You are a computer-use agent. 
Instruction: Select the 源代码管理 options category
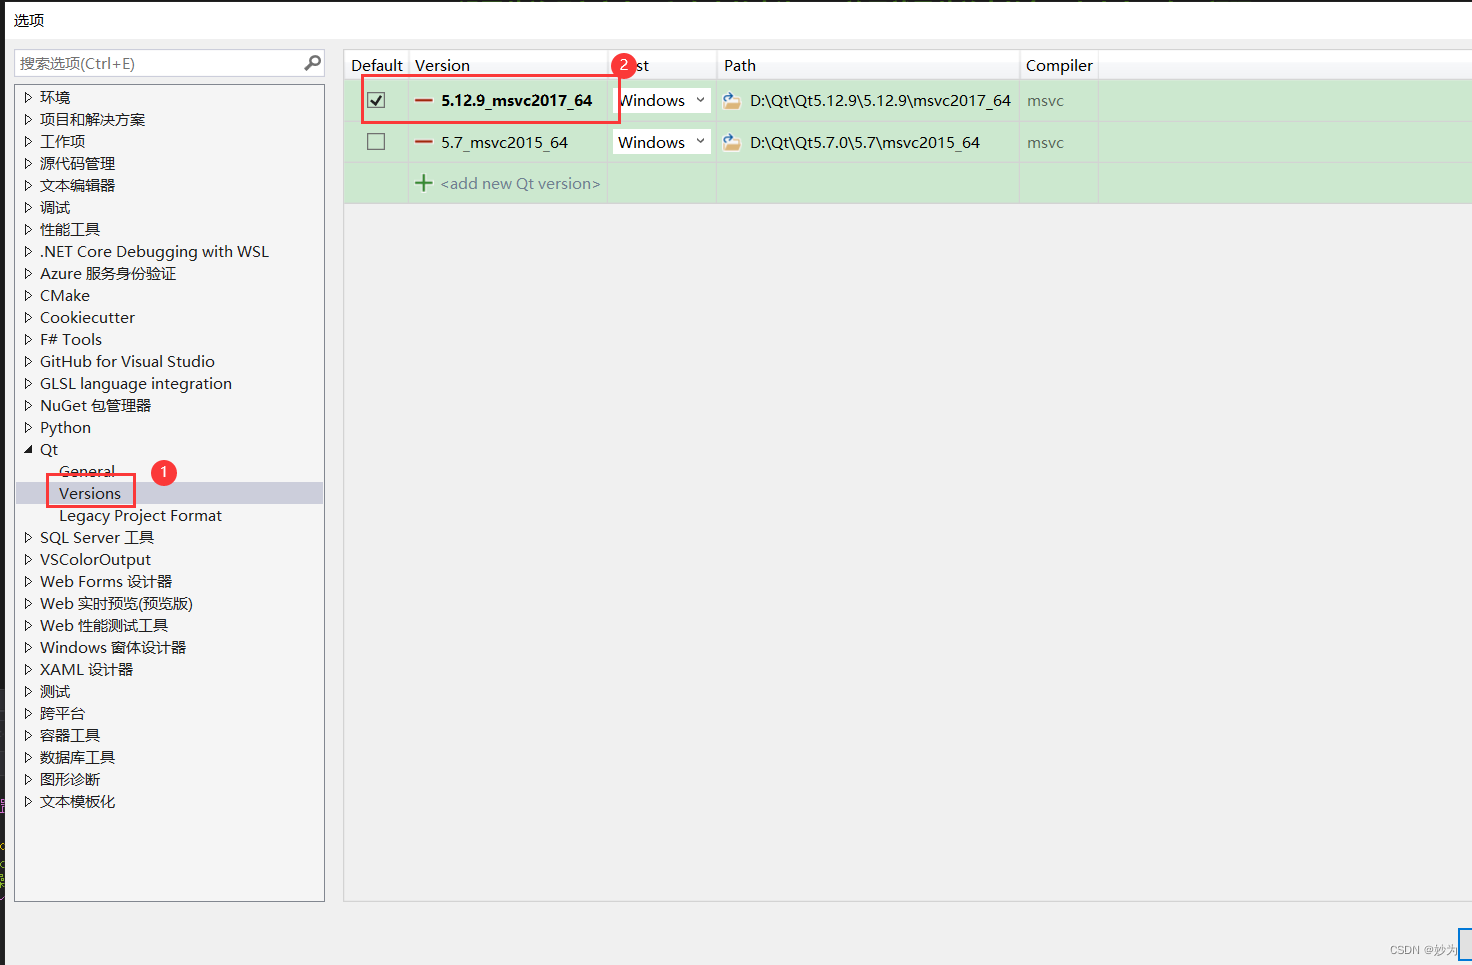tap(77, 163)
